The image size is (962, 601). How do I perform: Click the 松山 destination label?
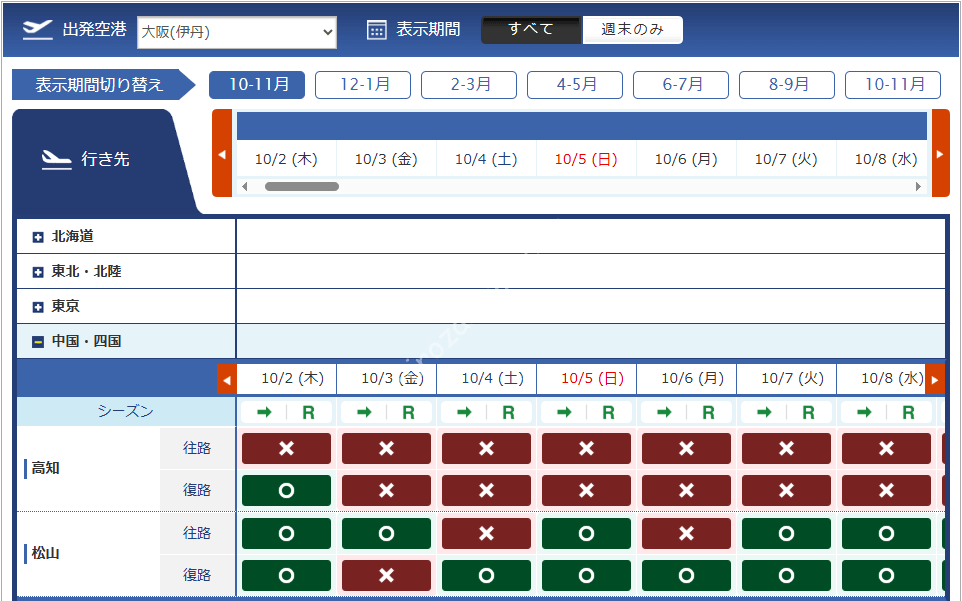point(45,553)
